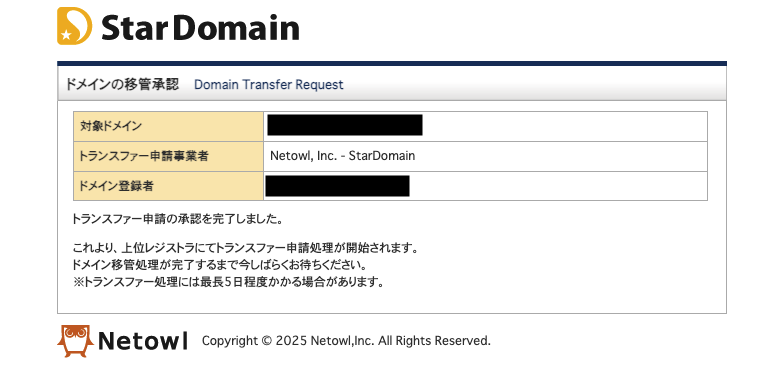Click the StarDomain yellow logo icon

point(74,26)
